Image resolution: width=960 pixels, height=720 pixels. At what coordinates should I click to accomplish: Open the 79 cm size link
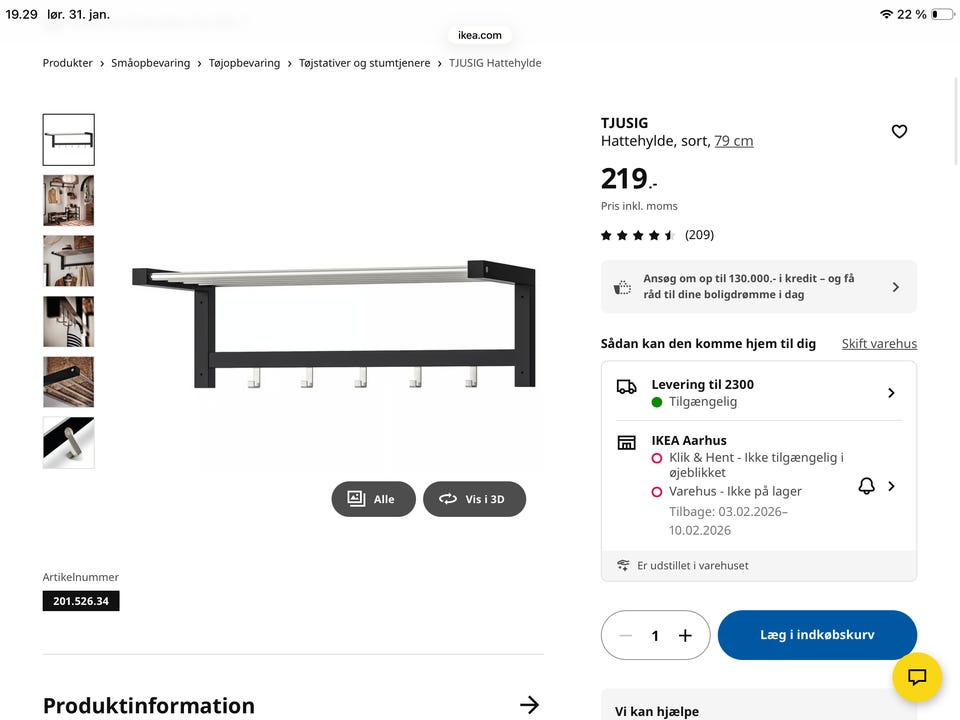pyautogui.click(x=734, y=141)
